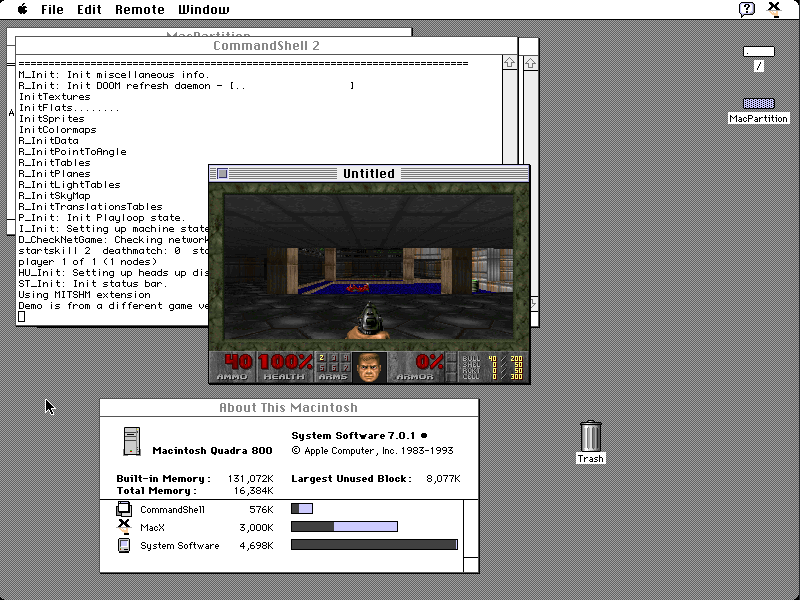
Task: Click the '4,698K' System Software size
Action: (256, 545)
